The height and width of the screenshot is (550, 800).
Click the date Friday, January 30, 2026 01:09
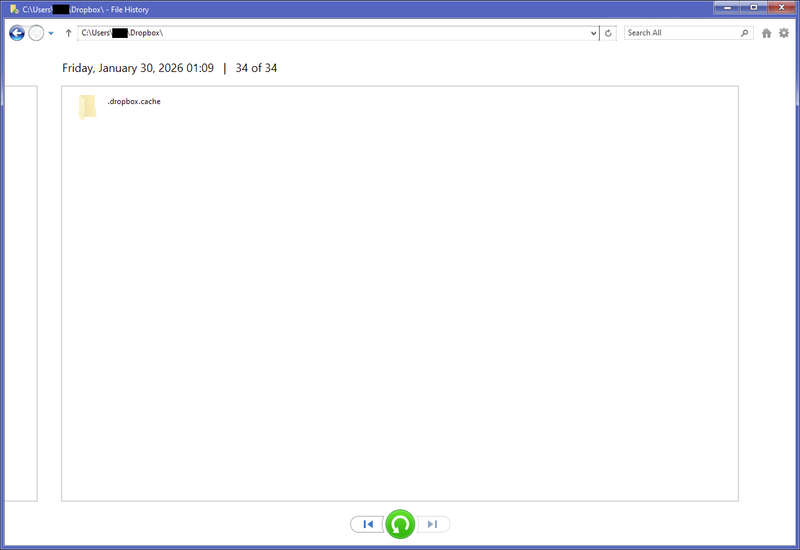click(x=138, y=68)
